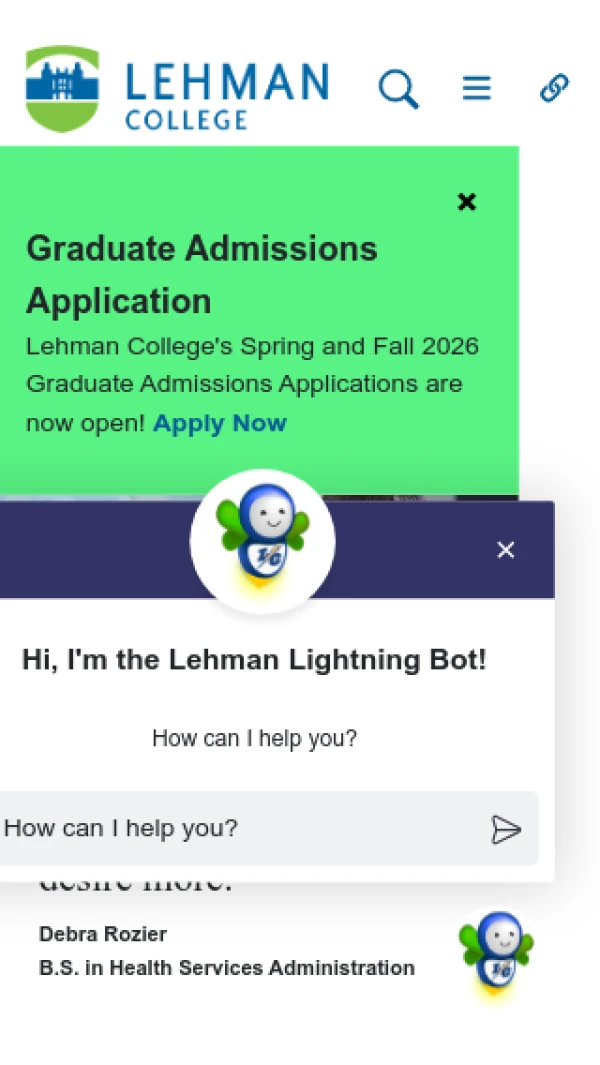
Task: Click the chain-link quick links icon
Action: pos(554,89)
